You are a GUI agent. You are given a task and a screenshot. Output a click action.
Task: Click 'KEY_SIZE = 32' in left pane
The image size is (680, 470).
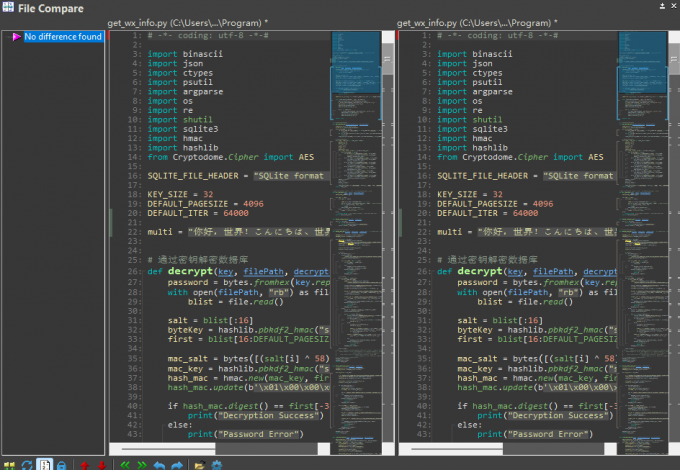pyautogui.click(x=180, y=194)
